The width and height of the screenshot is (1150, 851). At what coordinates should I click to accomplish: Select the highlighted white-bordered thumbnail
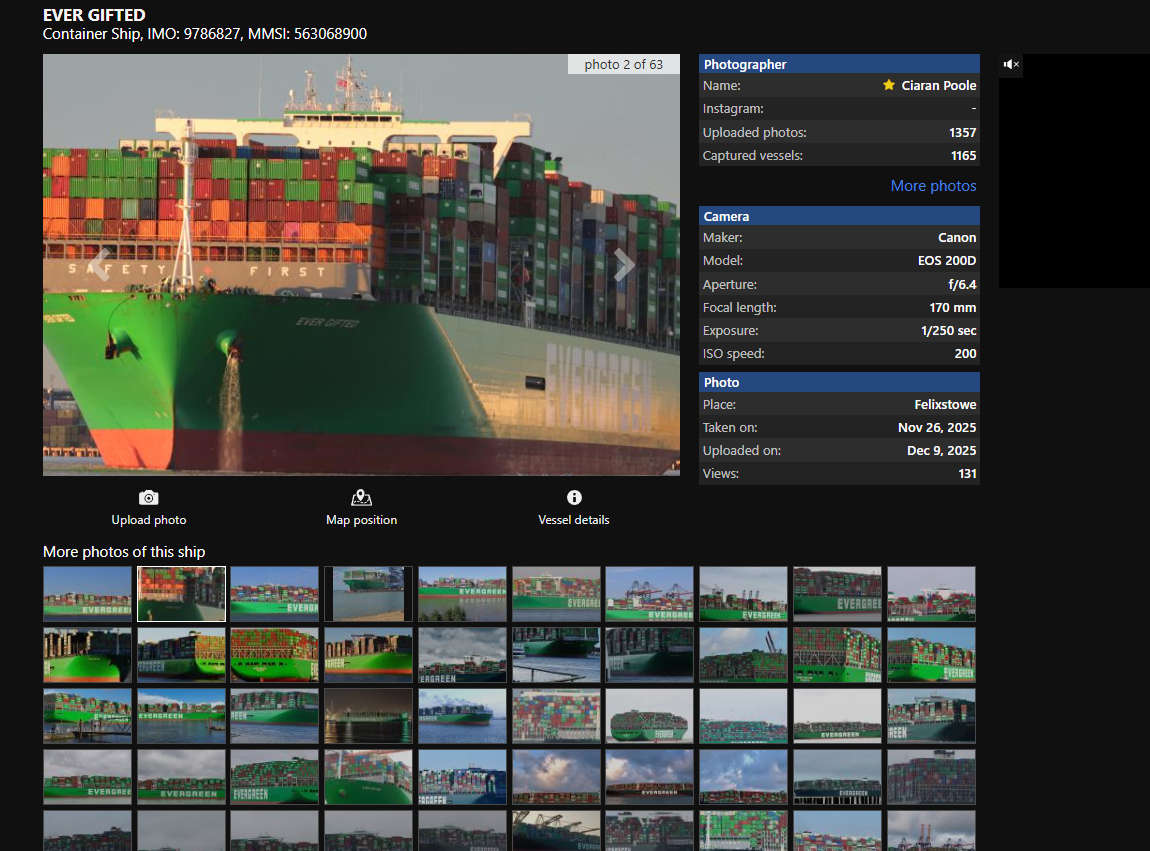181,594
